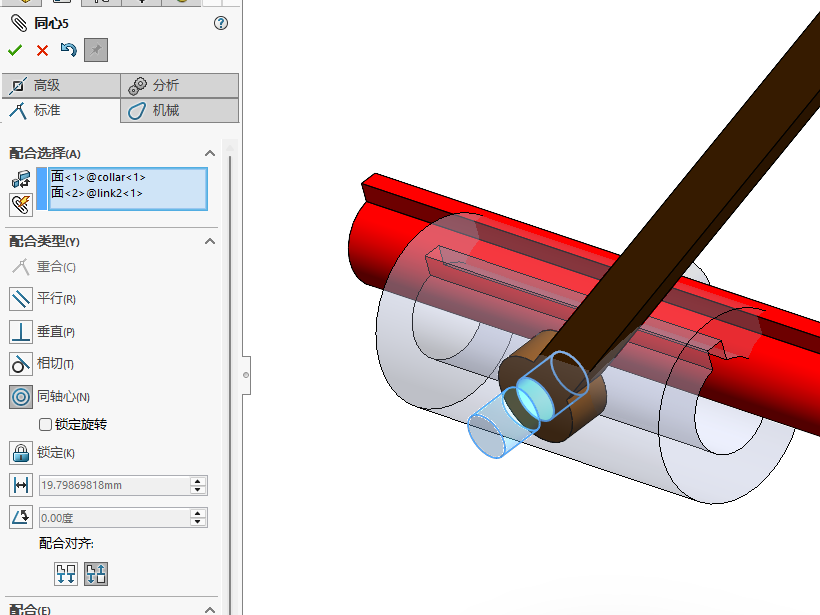Screen dimensions: 820x615
Task: Expand the 配合(E) section at the bottom
Action: [x=210, y=609]
